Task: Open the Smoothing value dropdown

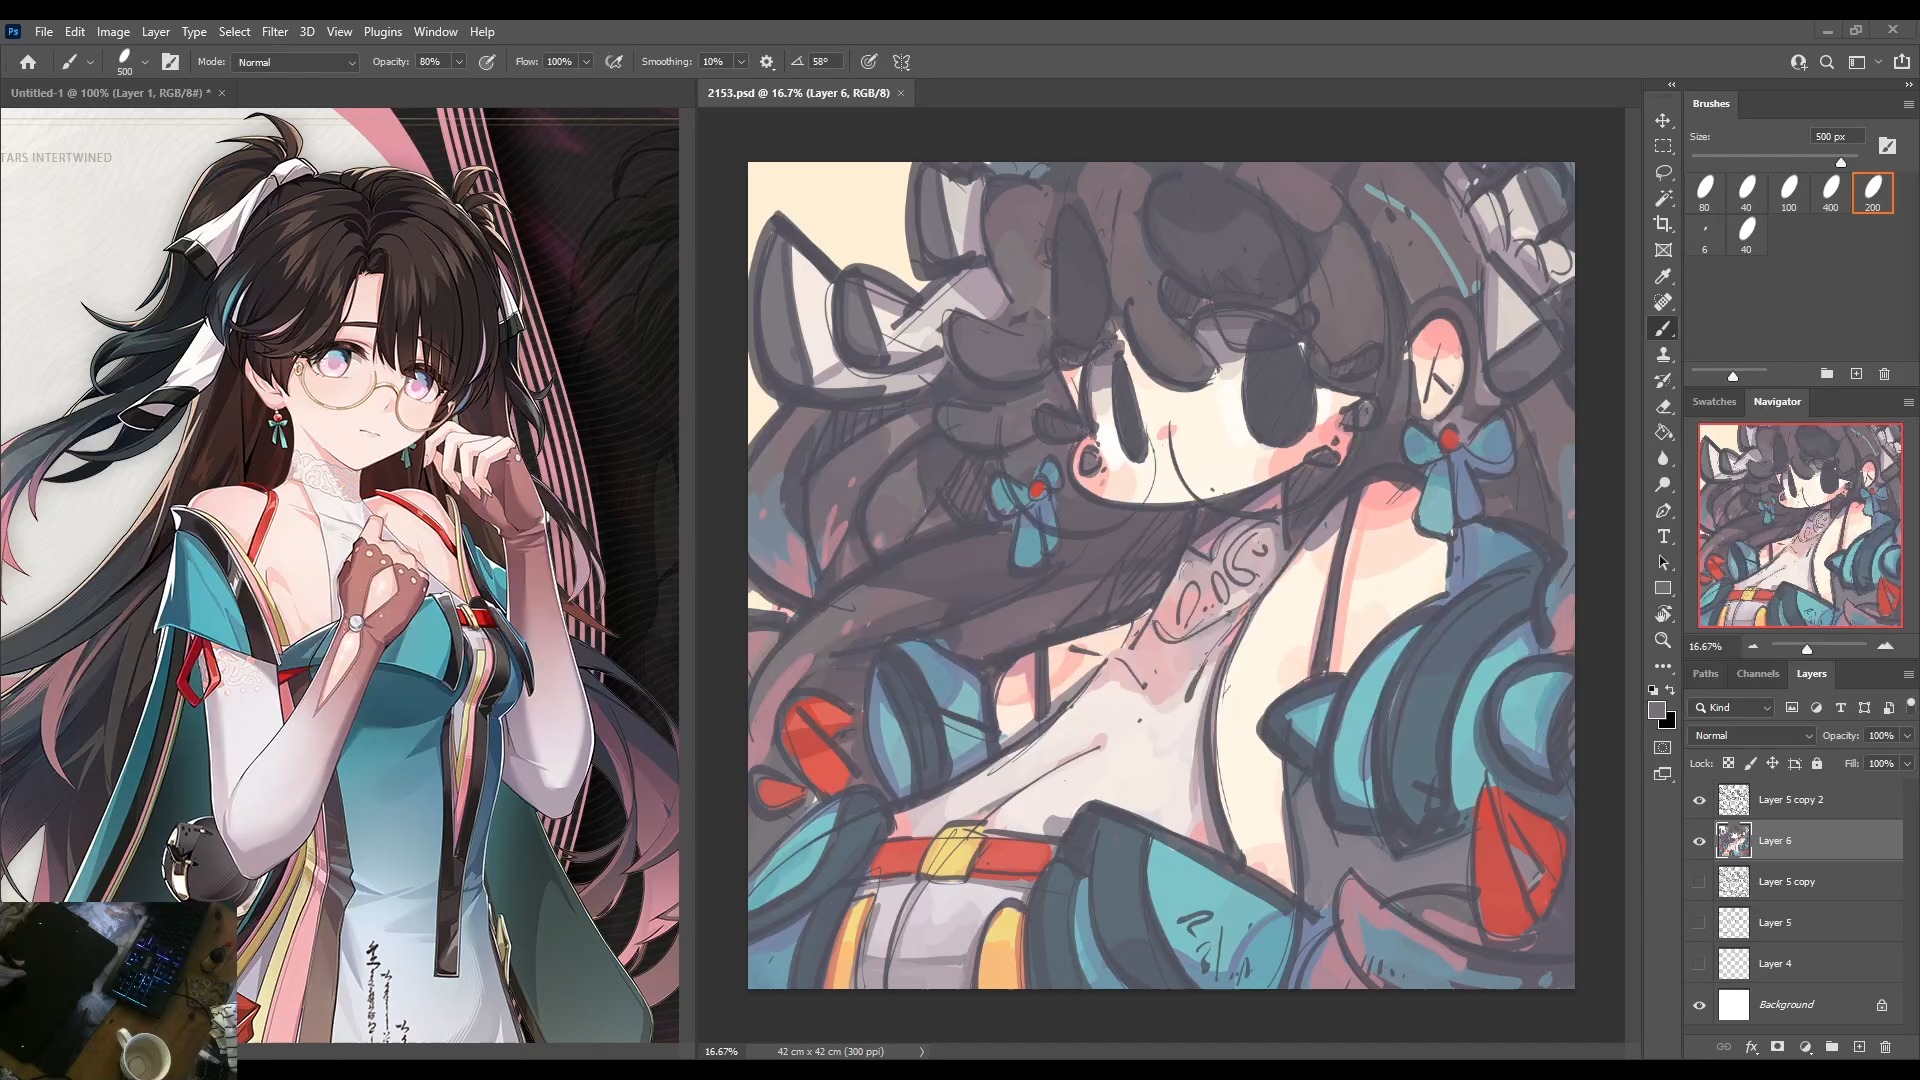Action: coord(741,62)
